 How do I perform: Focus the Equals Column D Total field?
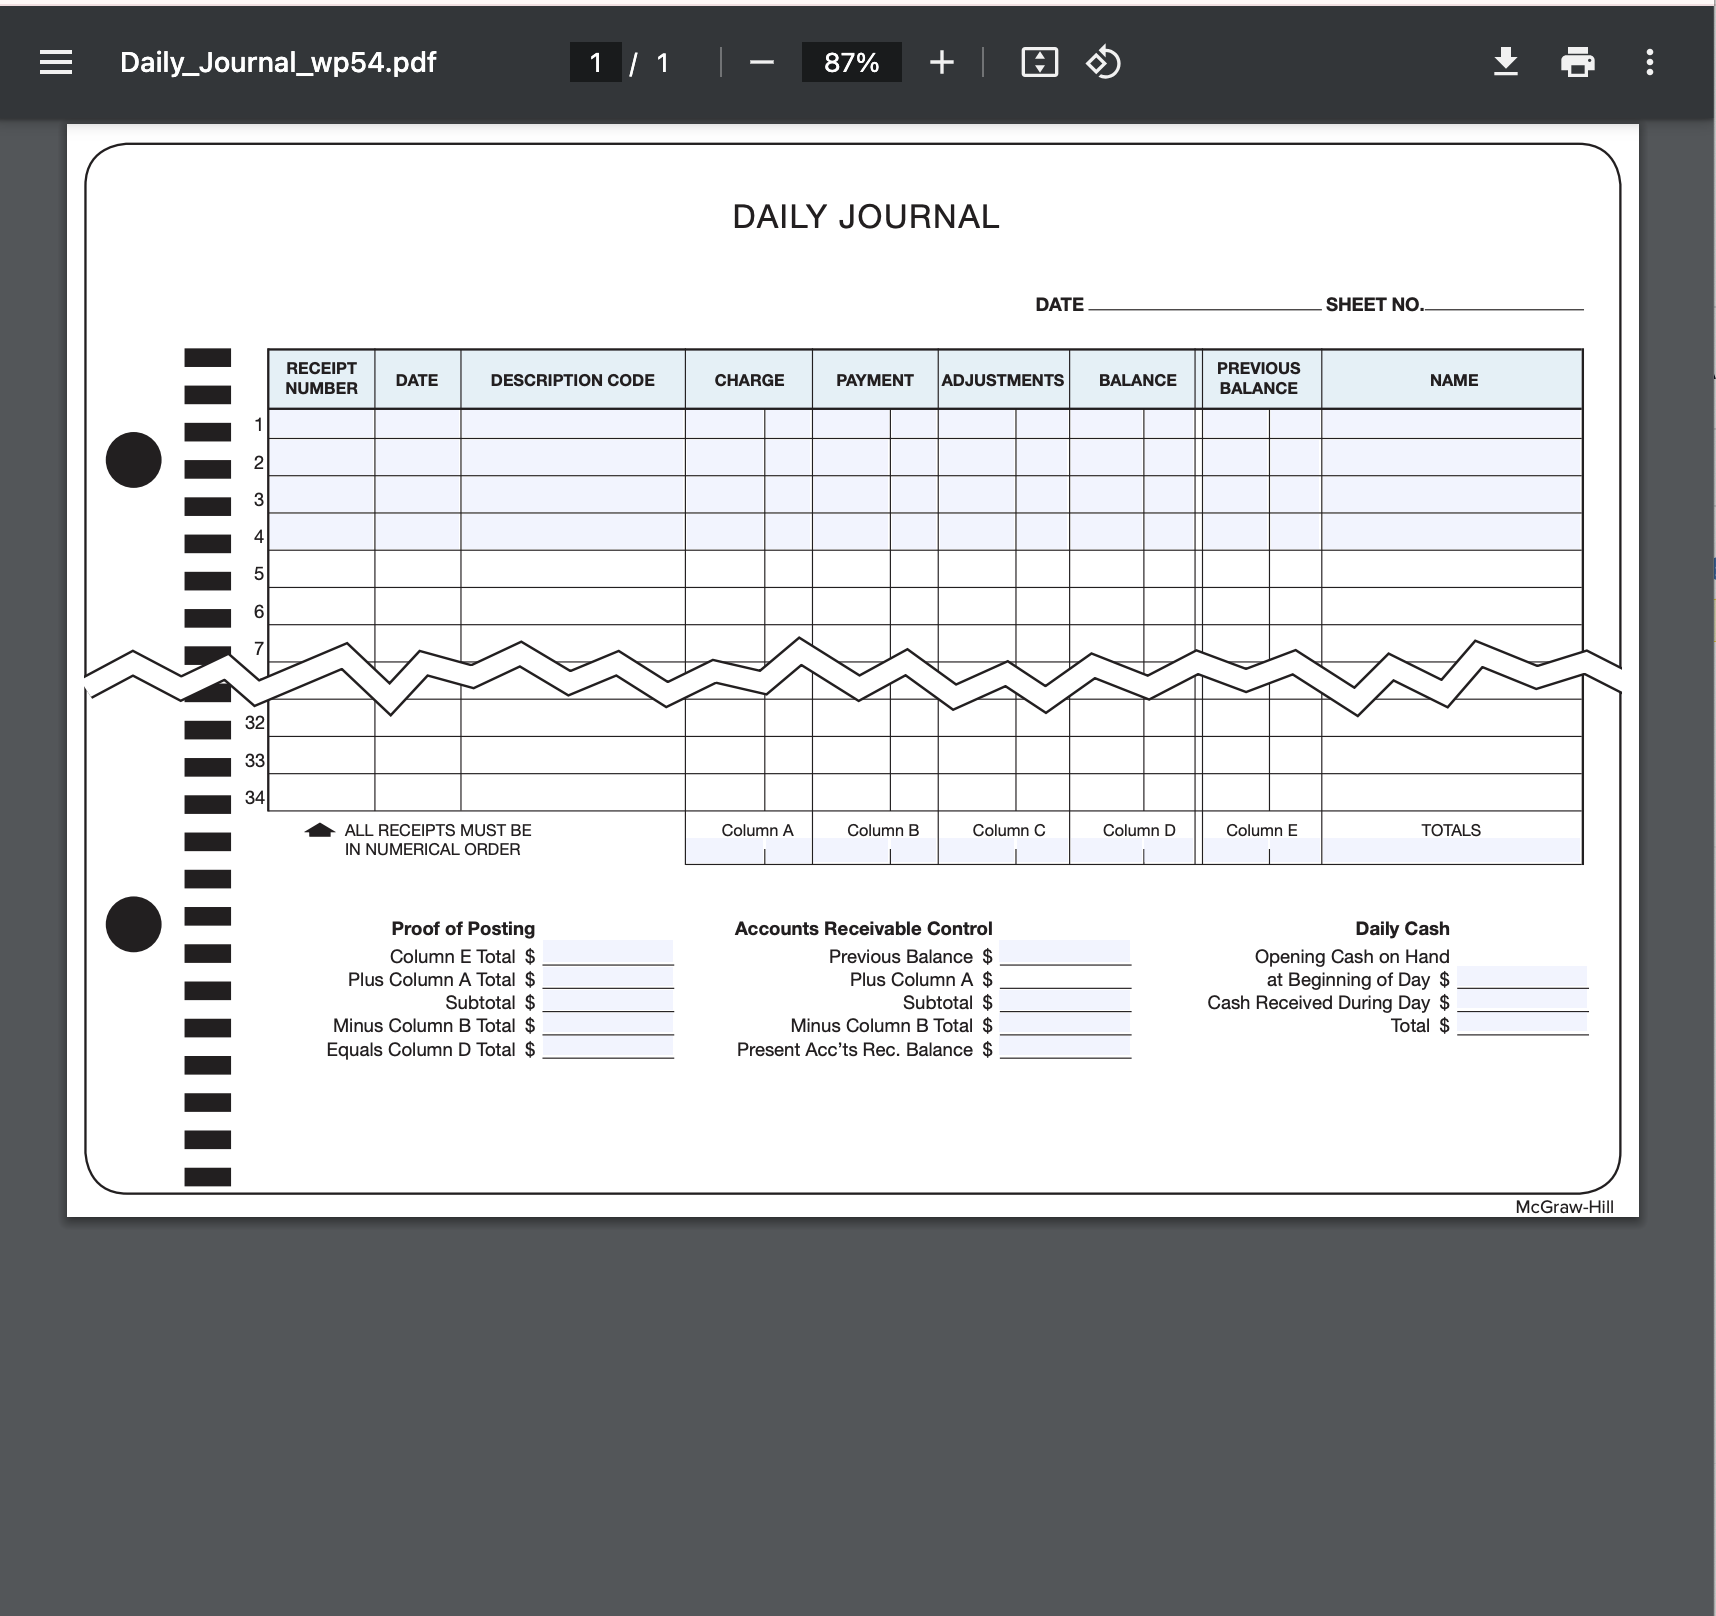(608, 1047)
